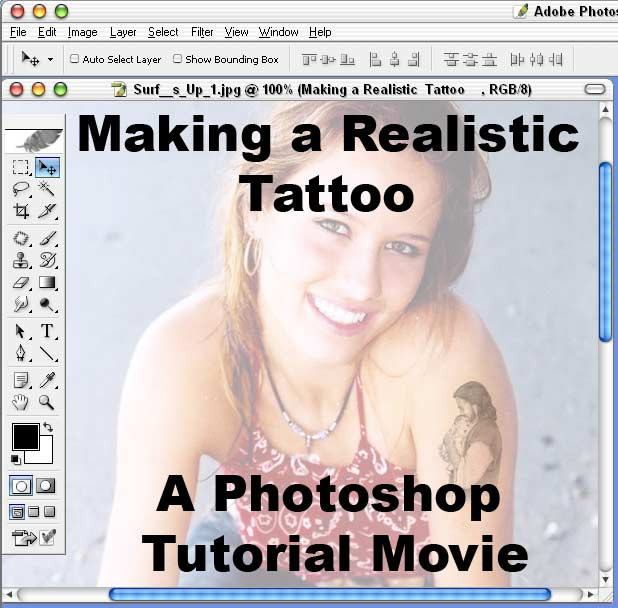Select the Gradient tool
618x608 pixels.
click(x=47, y=282)
